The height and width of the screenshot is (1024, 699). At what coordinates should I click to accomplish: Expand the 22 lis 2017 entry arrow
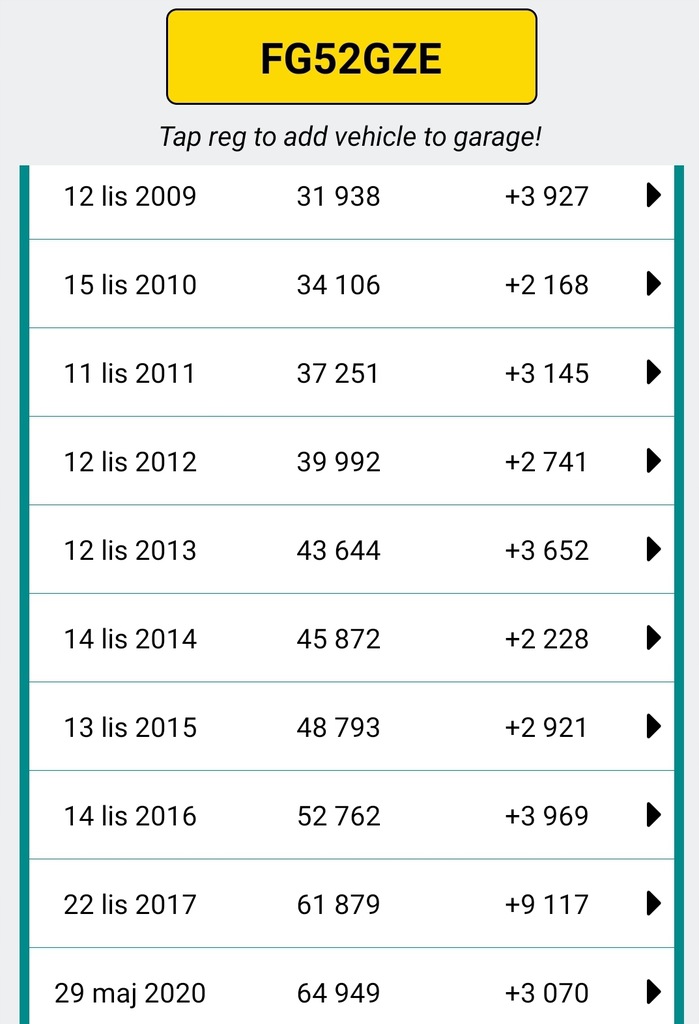coord(654,904)
